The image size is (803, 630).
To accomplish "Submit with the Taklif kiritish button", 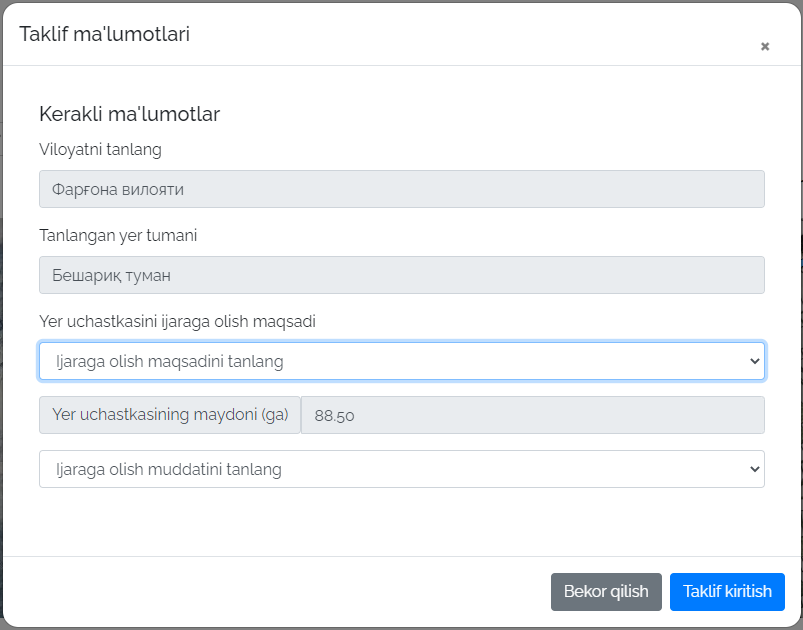I will coord(727,591).
